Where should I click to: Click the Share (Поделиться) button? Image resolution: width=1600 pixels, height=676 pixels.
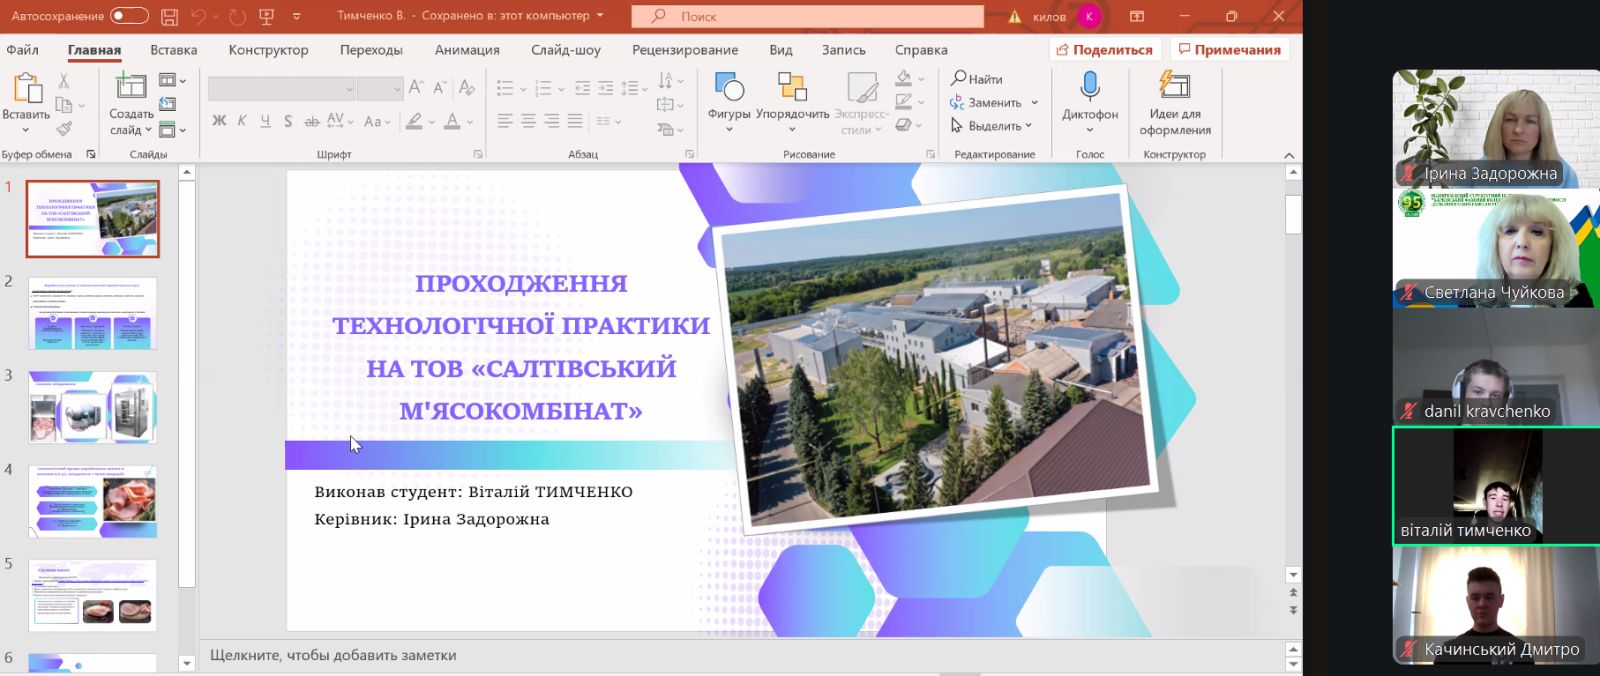[x=1104, y=50]
